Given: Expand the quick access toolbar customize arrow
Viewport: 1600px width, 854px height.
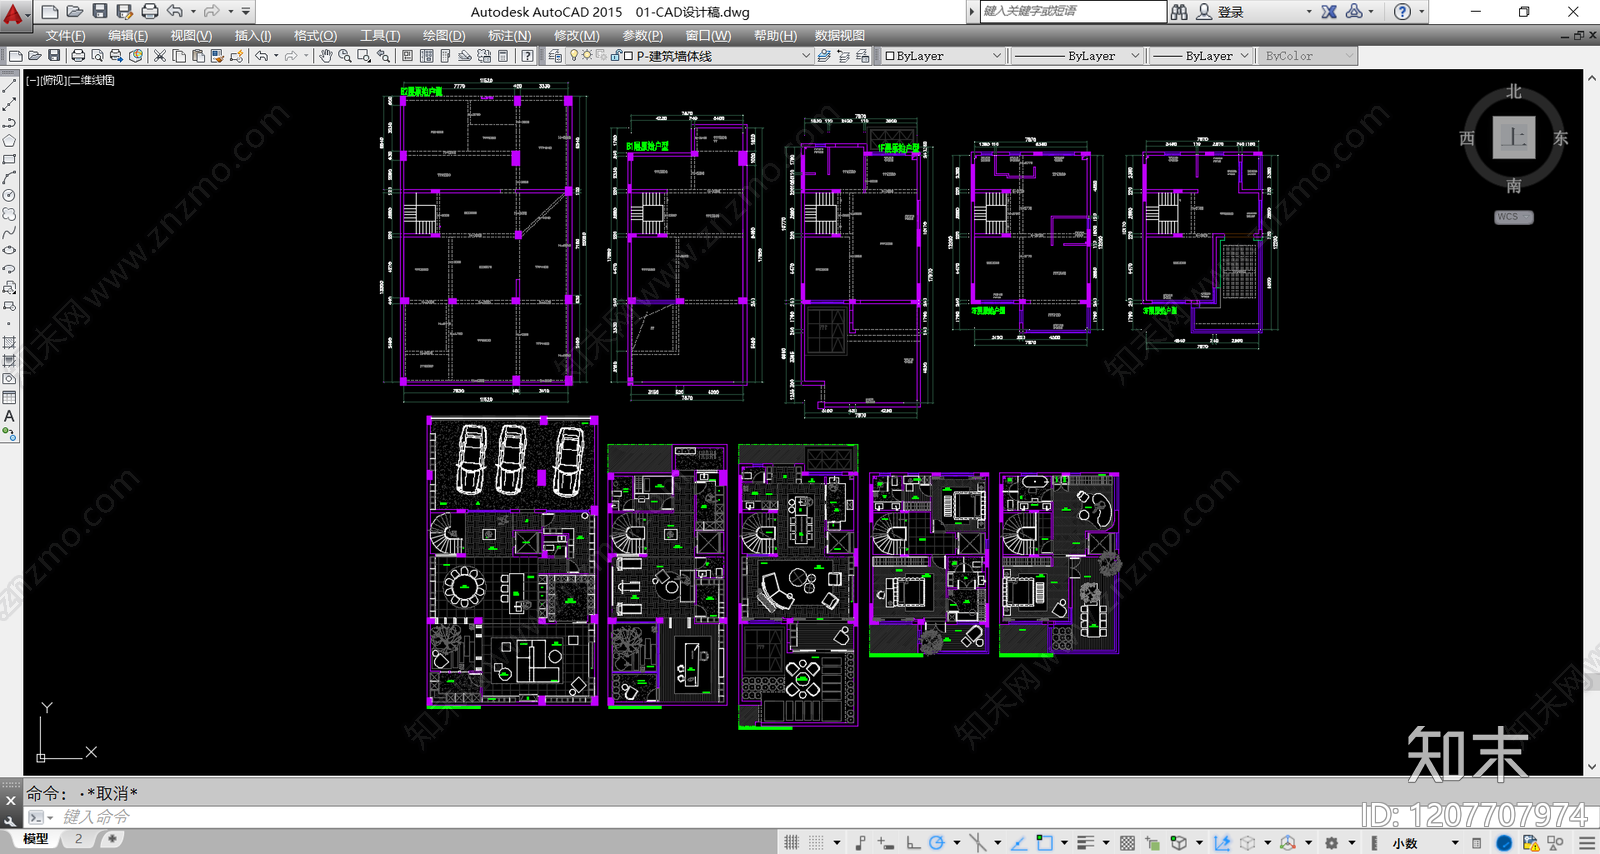Looking at the screenshot, I should pos(246,11).
